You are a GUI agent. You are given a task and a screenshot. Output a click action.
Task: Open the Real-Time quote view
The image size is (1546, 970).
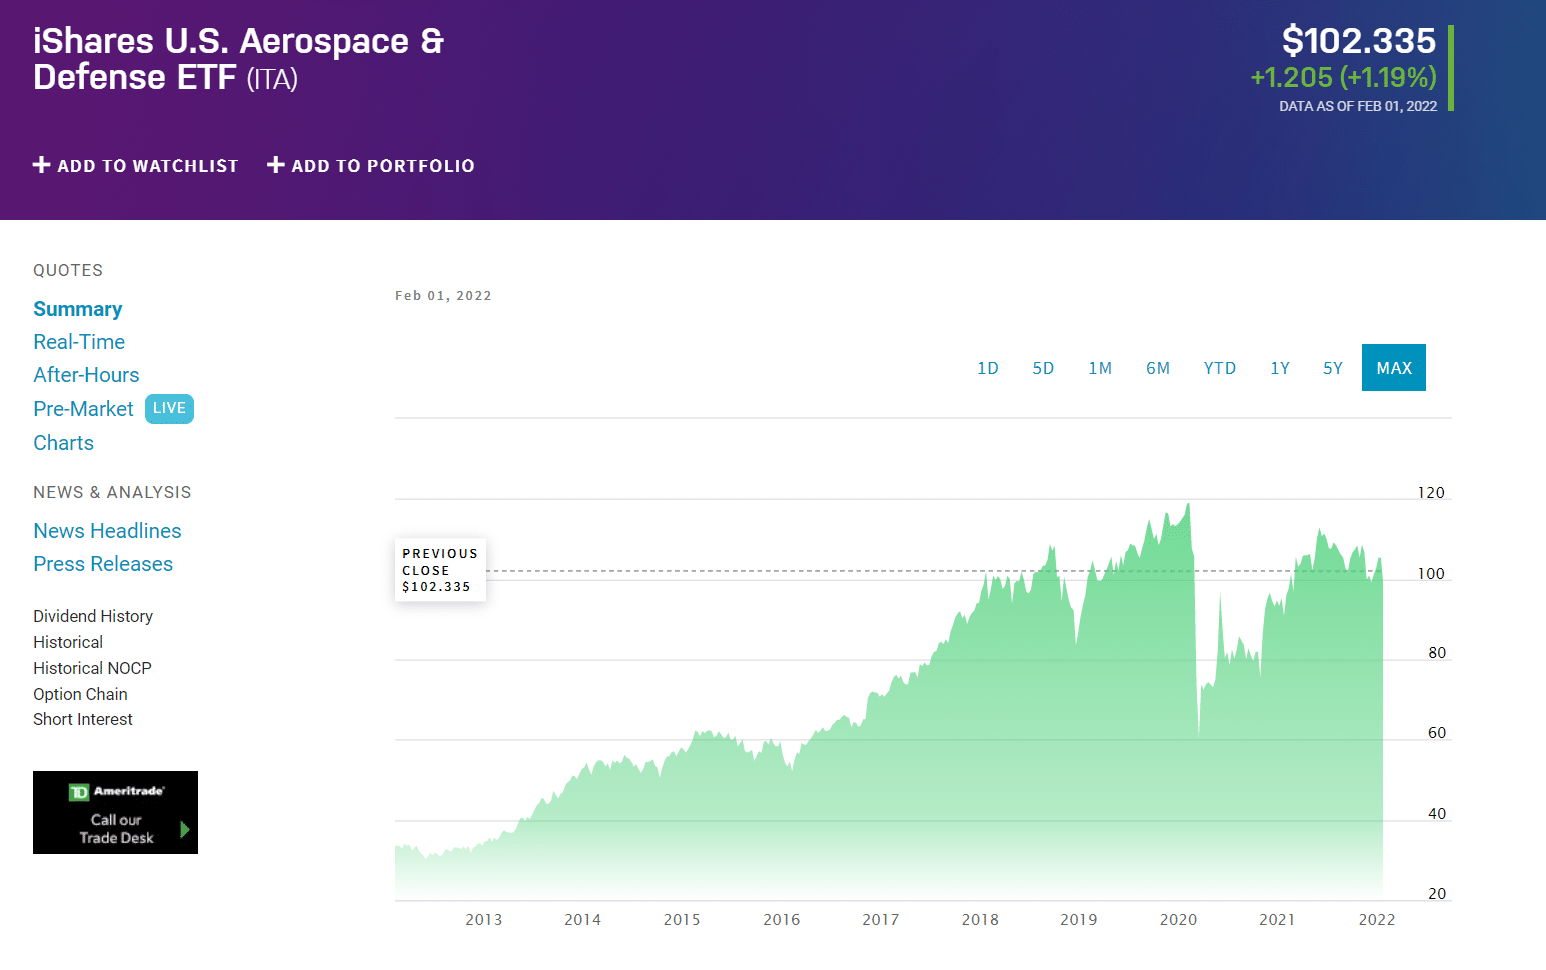(x=79, y=342)
